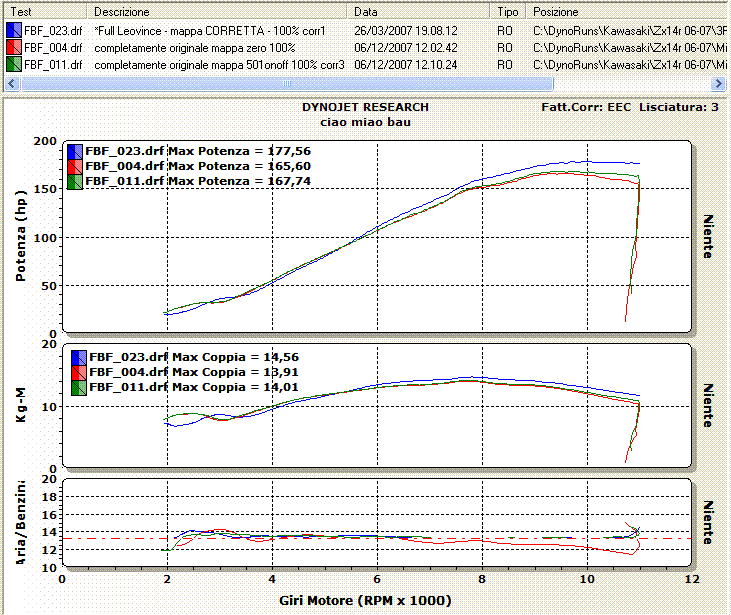The height and width of the screenshot is (615, 731).
Task: Open the Niente right-axis selector on power graph
Action: [x=708, y=237]
